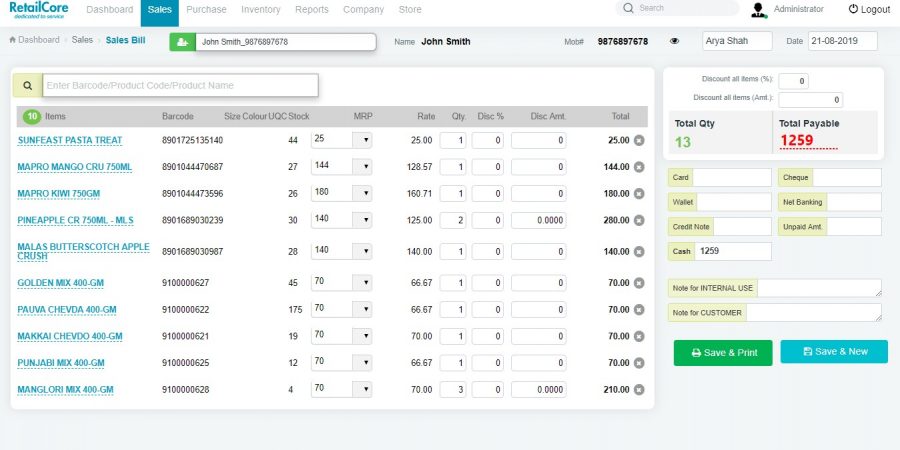Click the Total Payable amount 1259
Image resolution: width=900 pixels, height=450 pixels.
click(x=796, y=140)
